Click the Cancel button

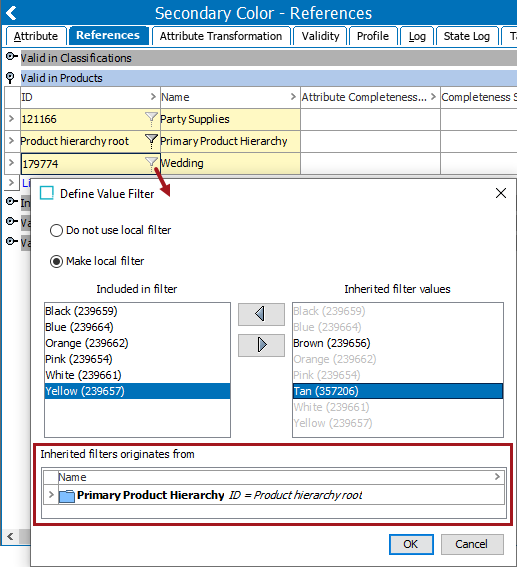[472, 544]
